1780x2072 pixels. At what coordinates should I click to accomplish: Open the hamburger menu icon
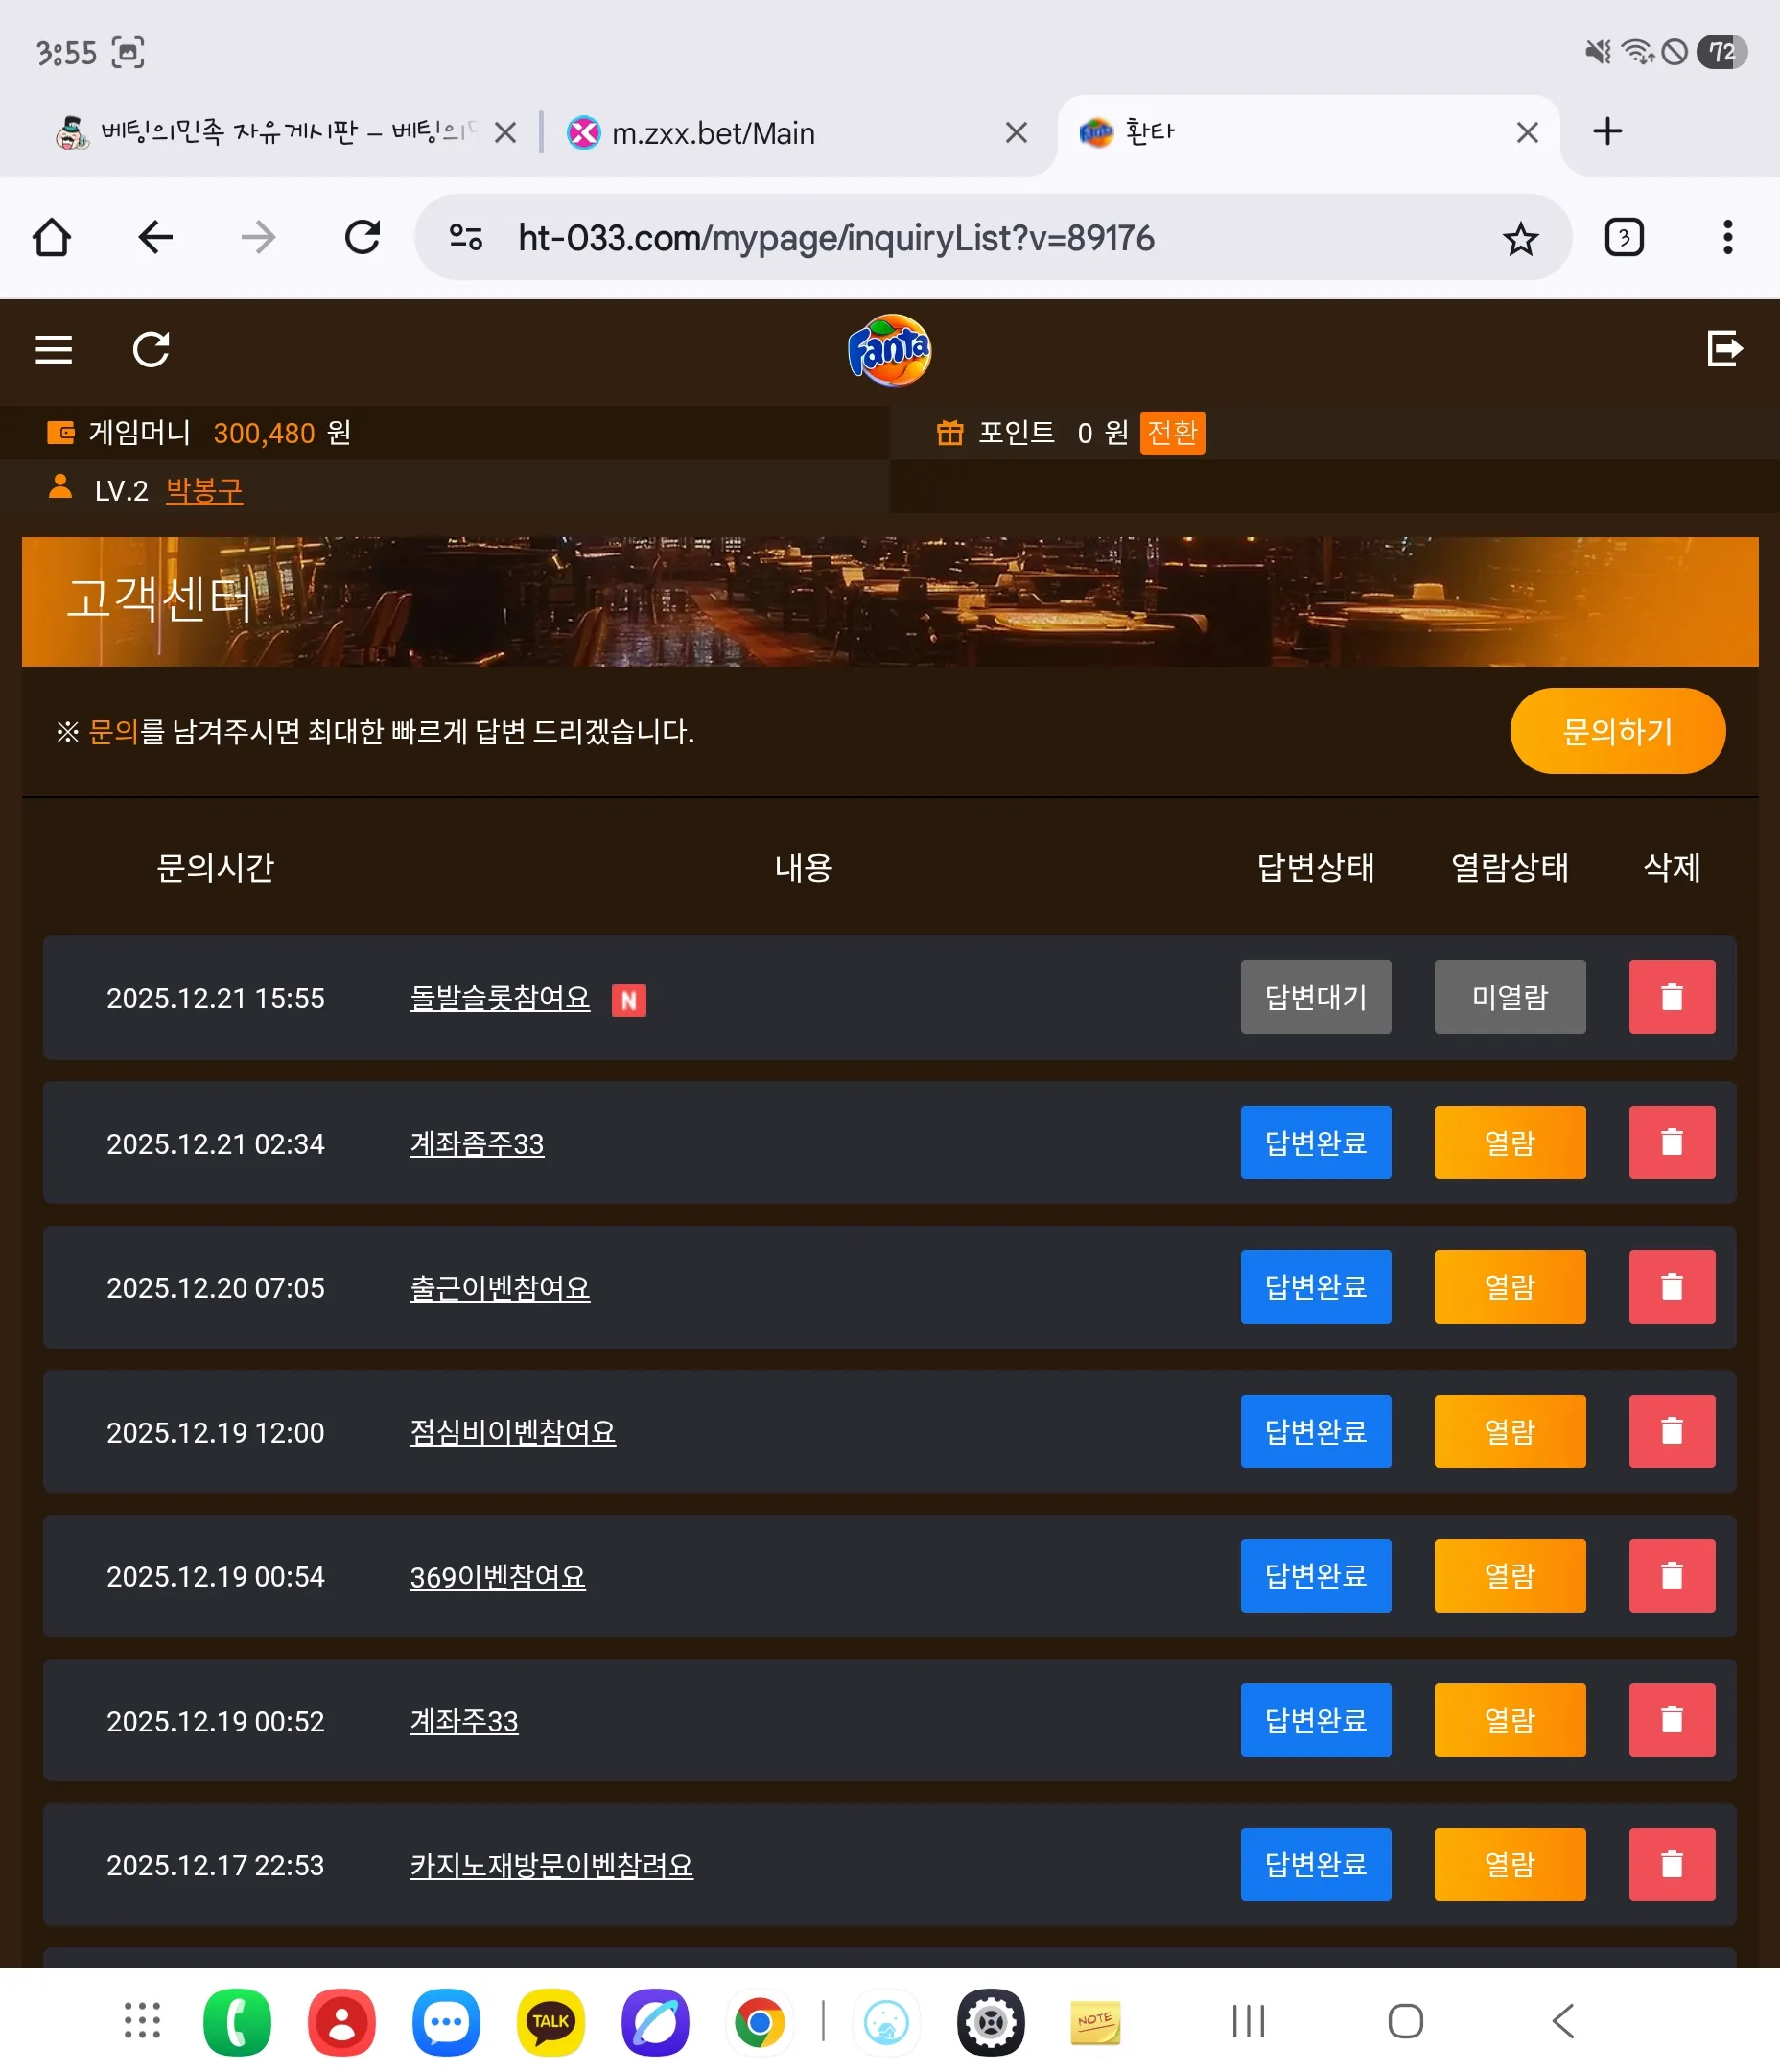pos(54,350)
